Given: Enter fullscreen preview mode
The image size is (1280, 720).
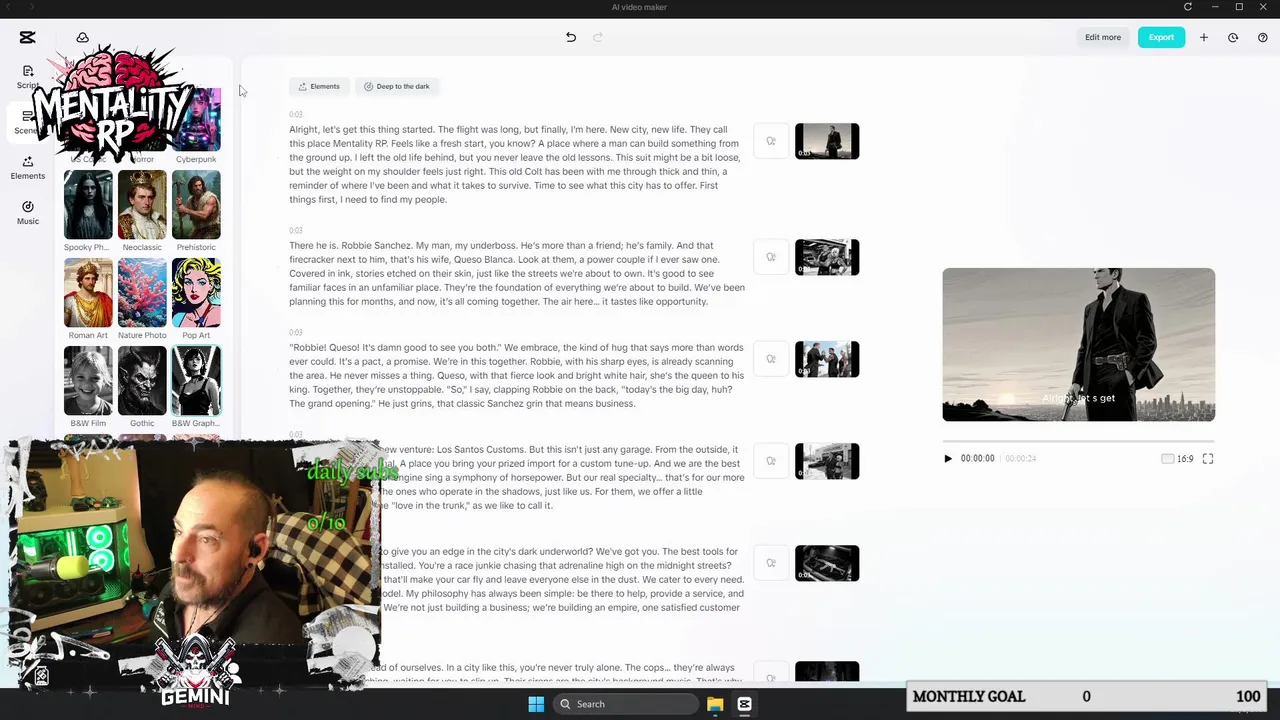Looking at the screenshot, I should pyautogui.click(x=1208, y=458).
